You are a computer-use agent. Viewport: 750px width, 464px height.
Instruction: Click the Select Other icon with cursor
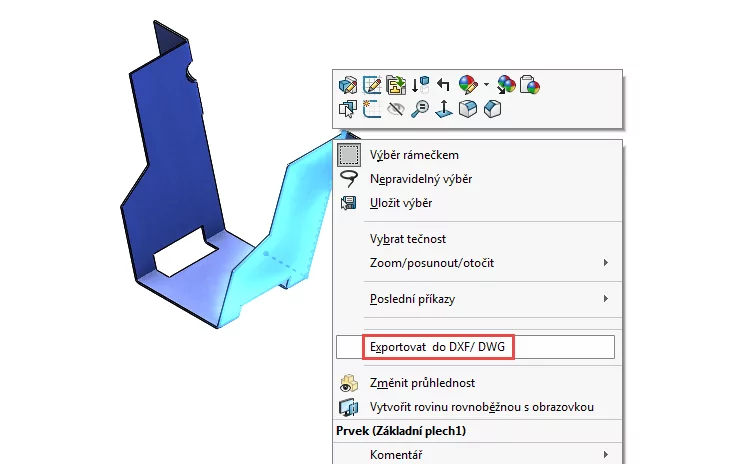click(x=348, y=109)
